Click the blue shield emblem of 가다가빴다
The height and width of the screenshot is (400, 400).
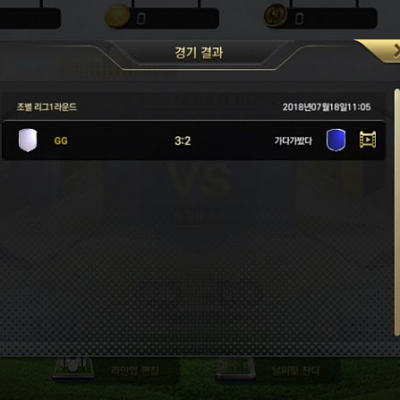(336, 140)
